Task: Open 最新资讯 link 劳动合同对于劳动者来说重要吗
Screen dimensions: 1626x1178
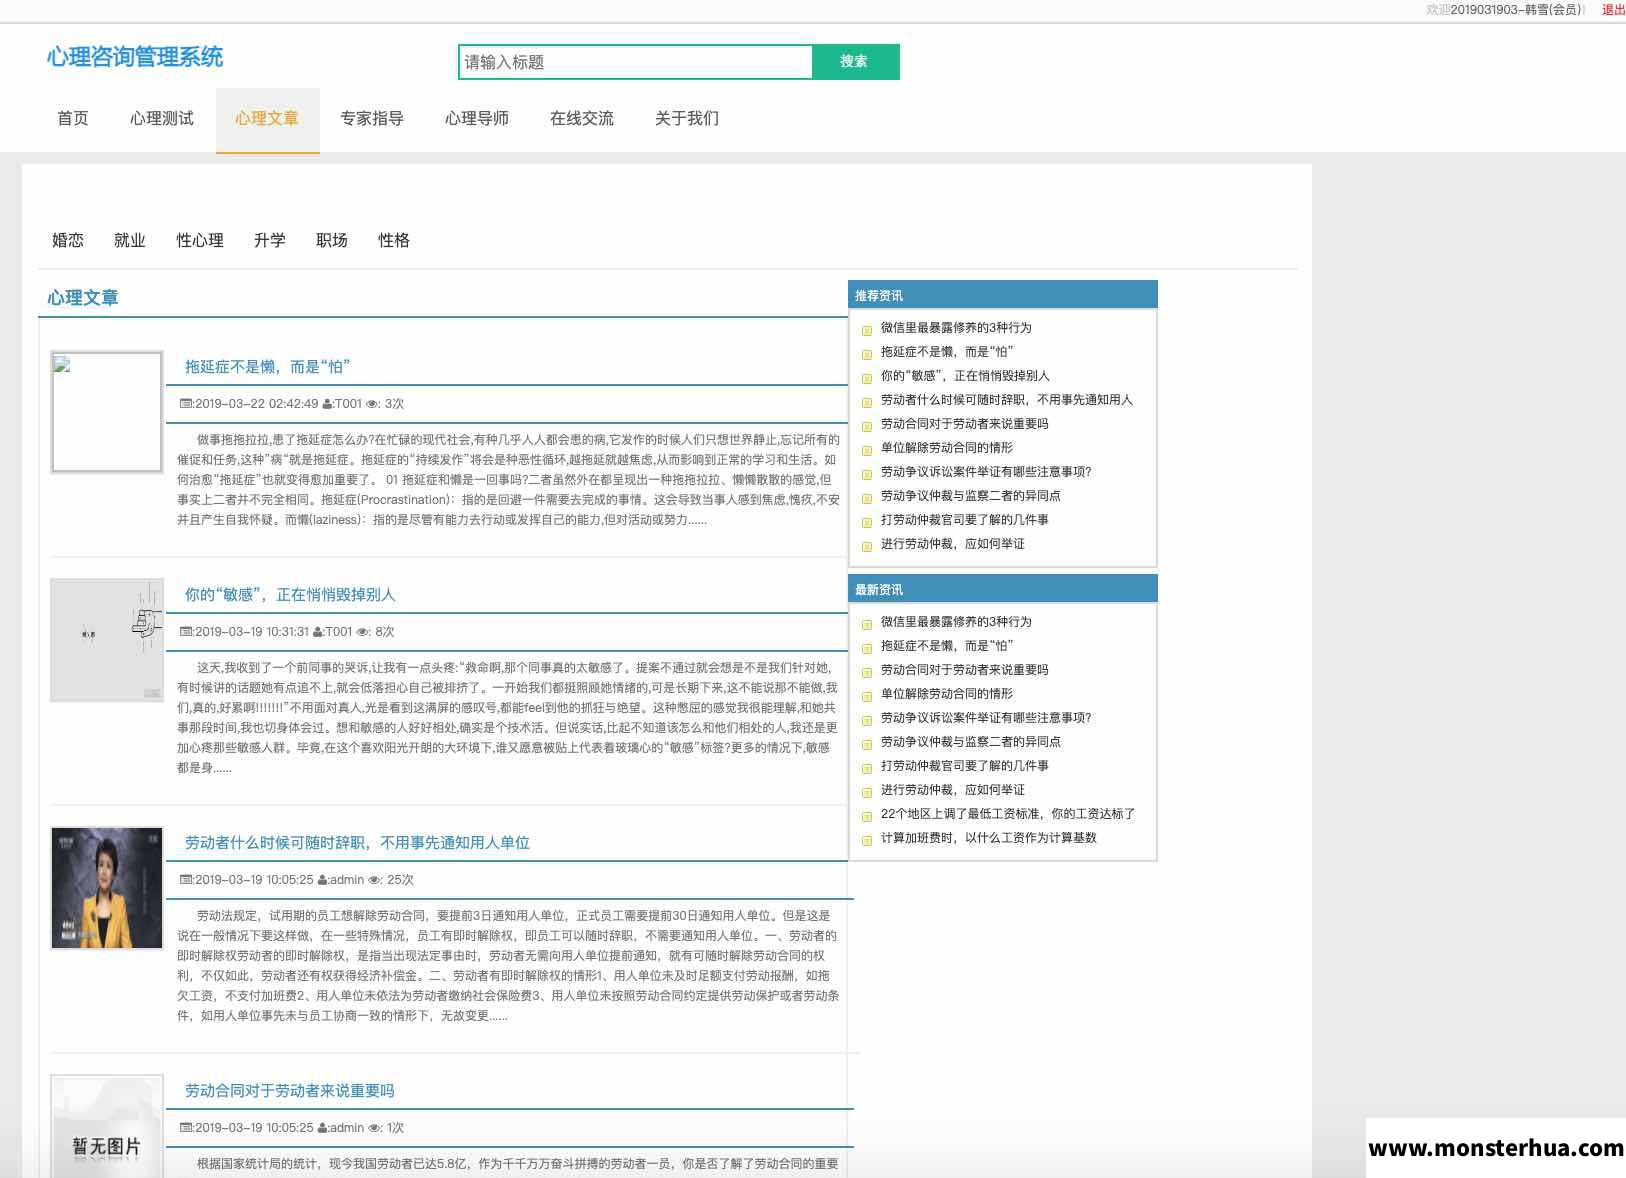Action: (x=965, y=670)
